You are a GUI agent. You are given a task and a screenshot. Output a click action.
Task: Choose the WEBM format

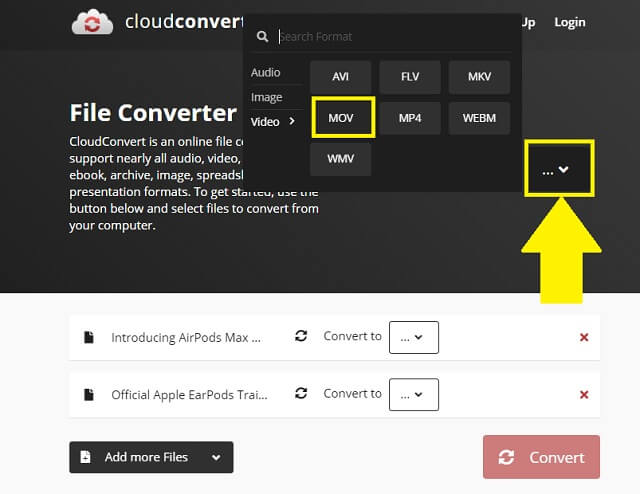coord(479,118)
